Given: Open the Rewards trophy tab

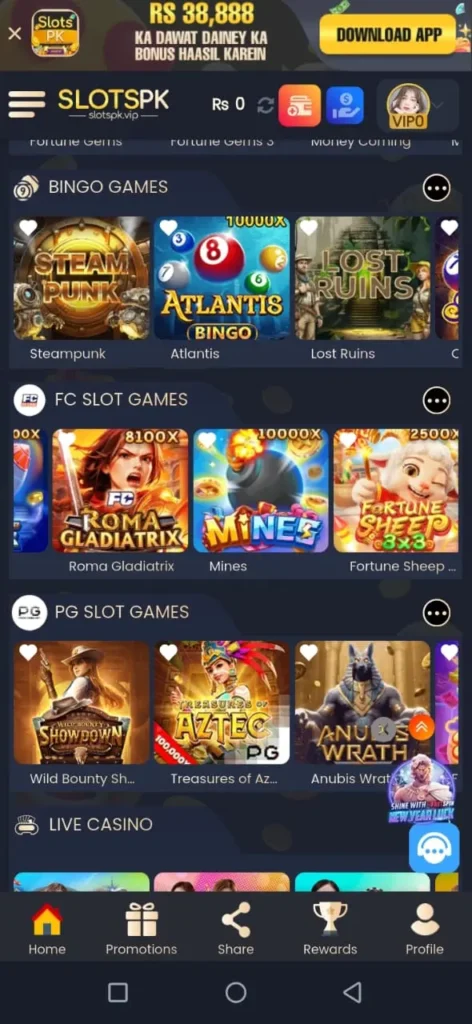Looking at the screenshot, I should (x=330, y=929).
